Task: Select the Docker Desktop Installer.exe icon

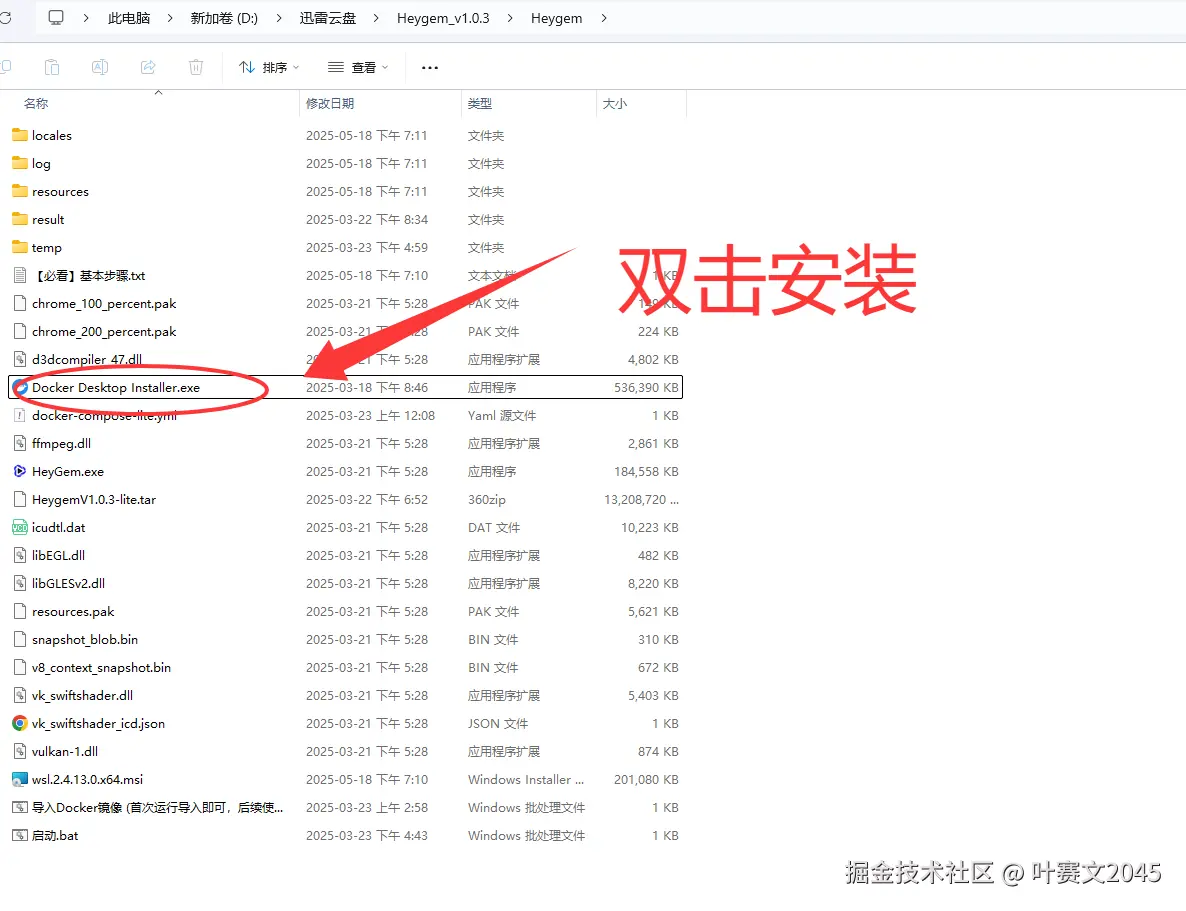Action: (x=20, y=387)
